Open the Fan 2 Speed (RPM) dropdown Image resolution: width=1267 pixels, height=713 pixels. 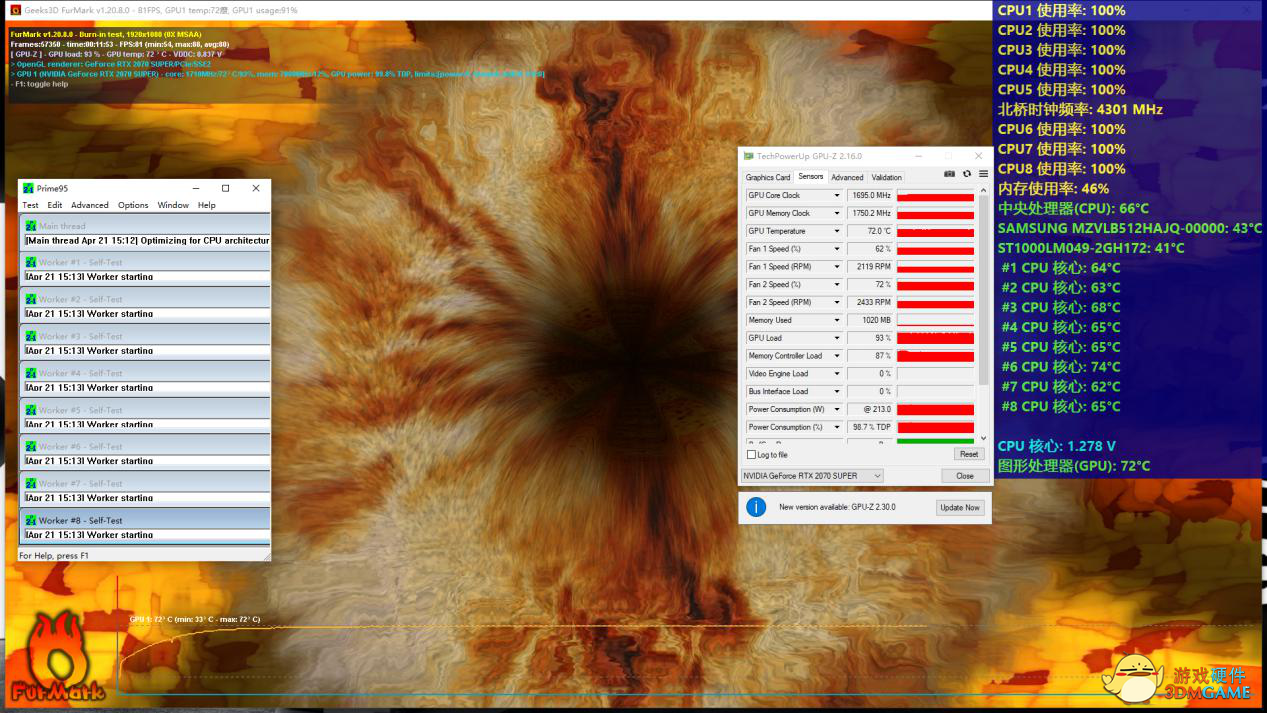click(x=837, y=302)
